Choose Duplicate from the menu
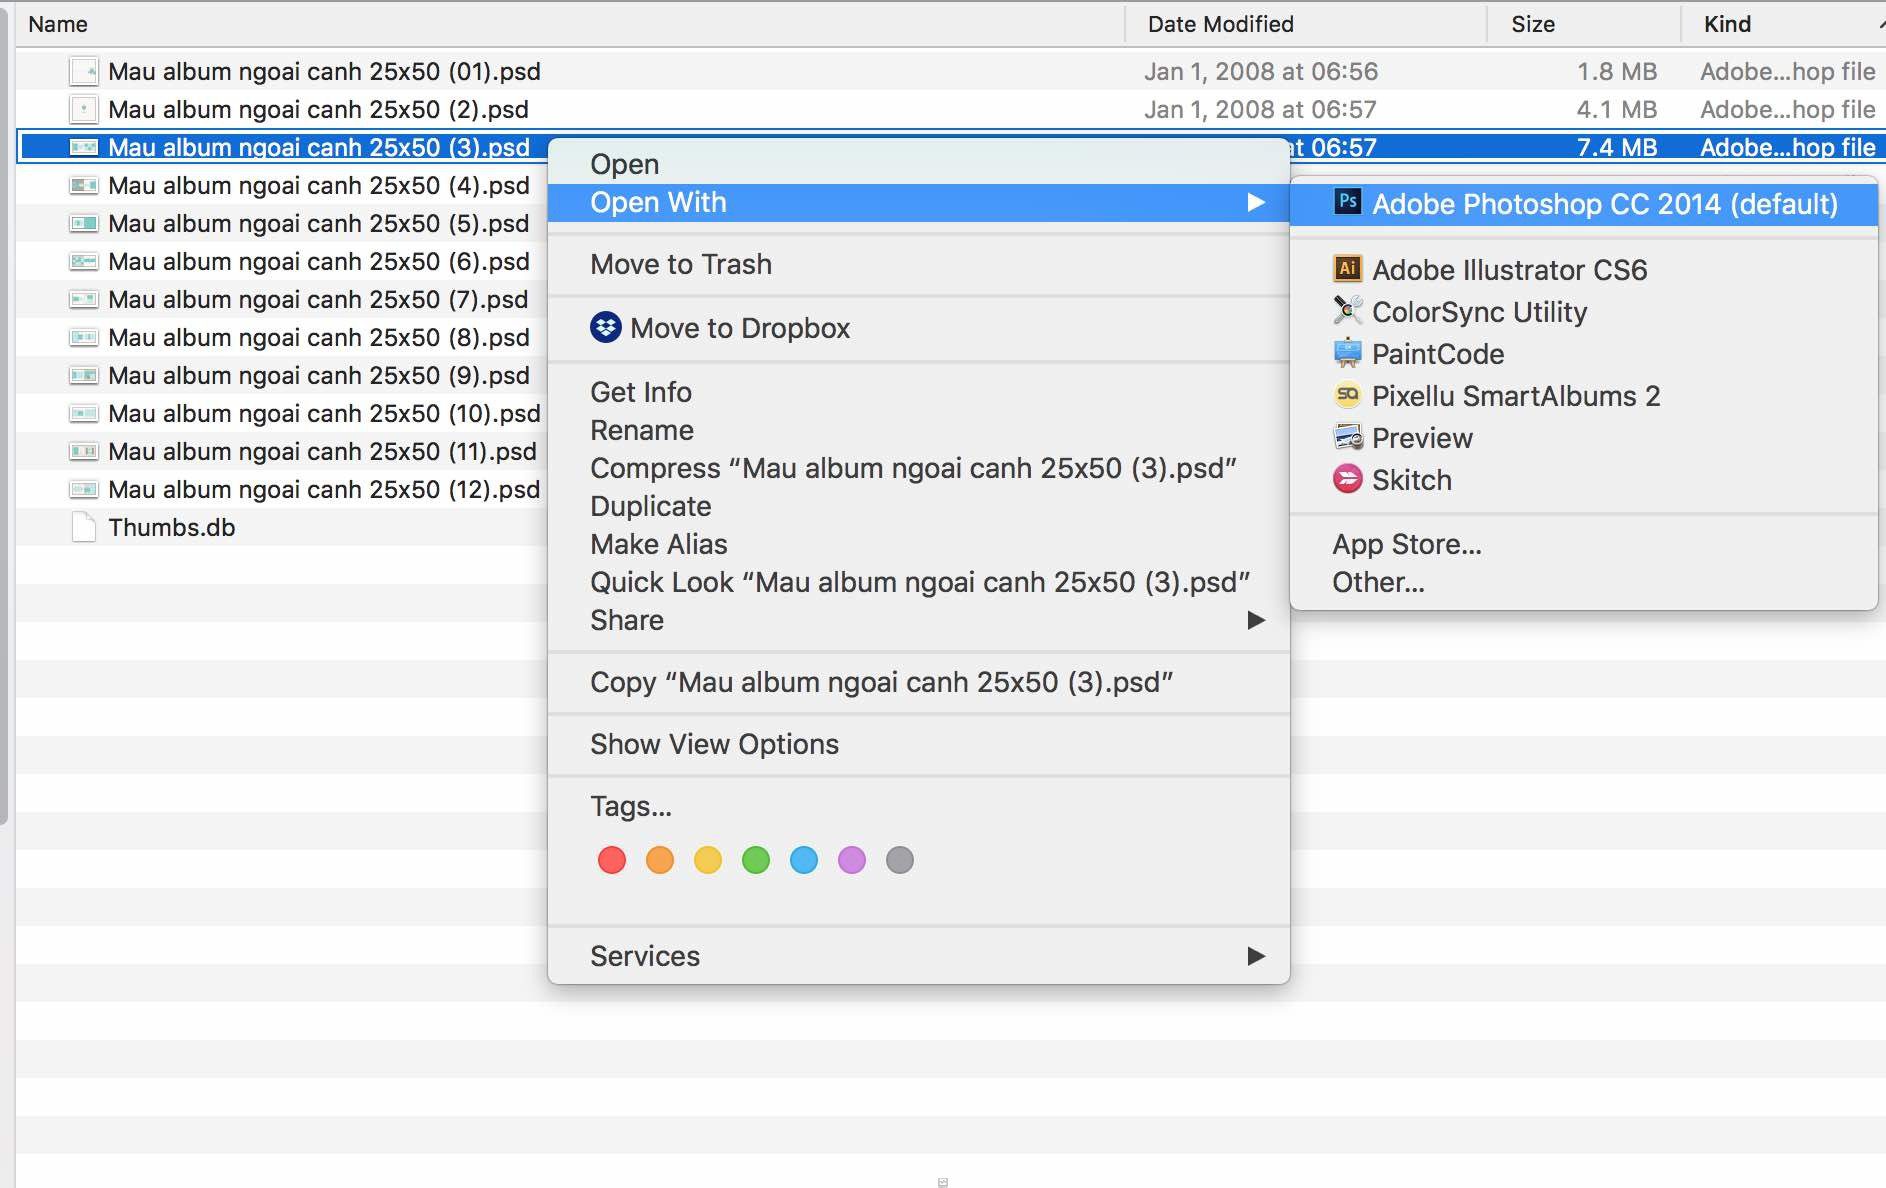The height and width of the screenshot is (1188, 1886). pos(918,506)
